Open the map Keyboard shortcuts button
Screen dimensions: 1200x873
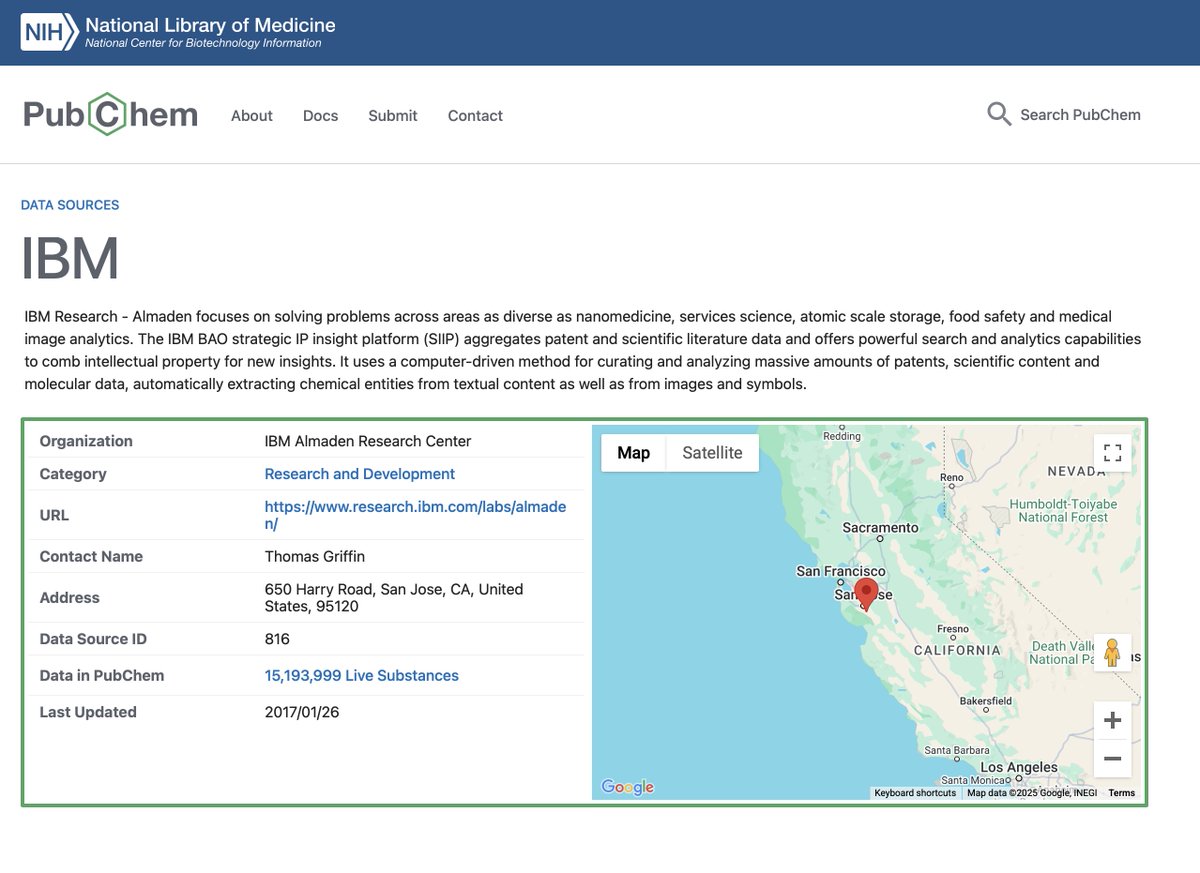915,793
